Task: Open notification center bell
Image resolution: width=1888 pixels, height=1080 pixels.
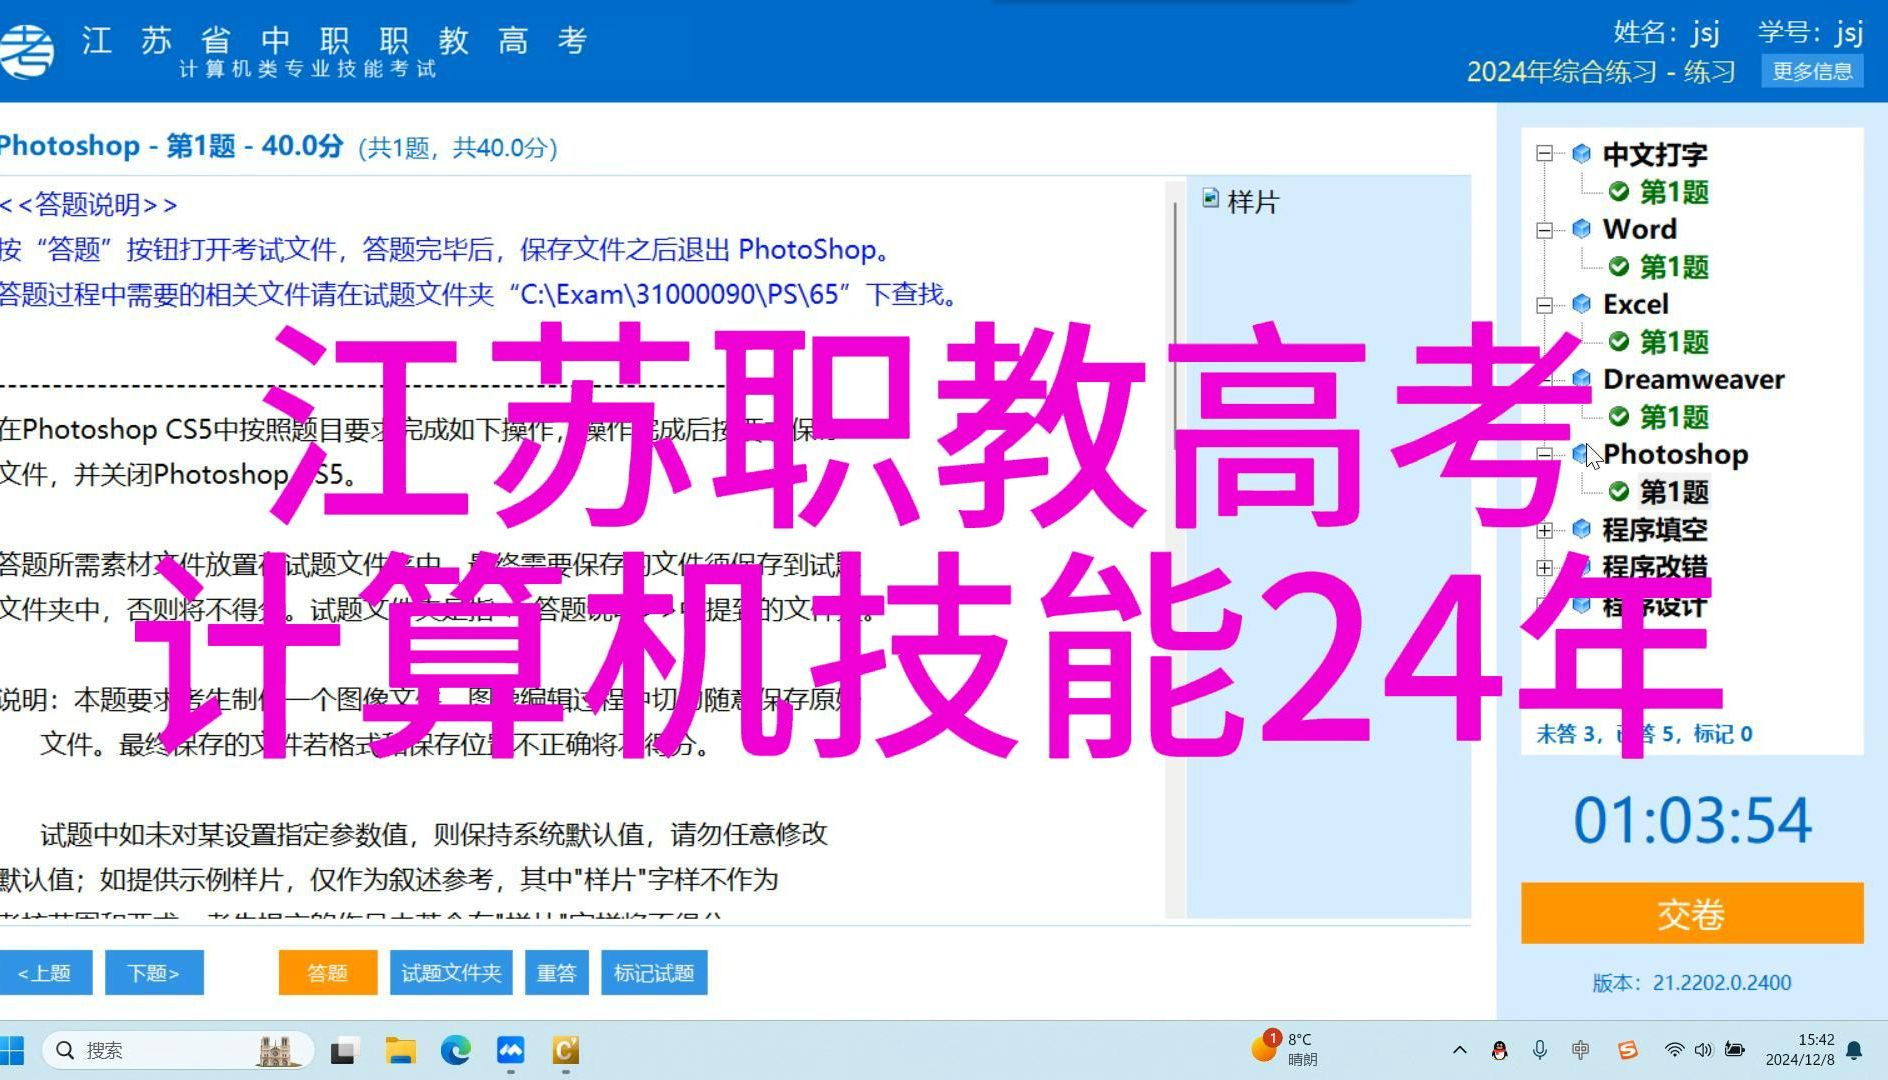Action: pyautogui.click(x=1855, y=1050)
